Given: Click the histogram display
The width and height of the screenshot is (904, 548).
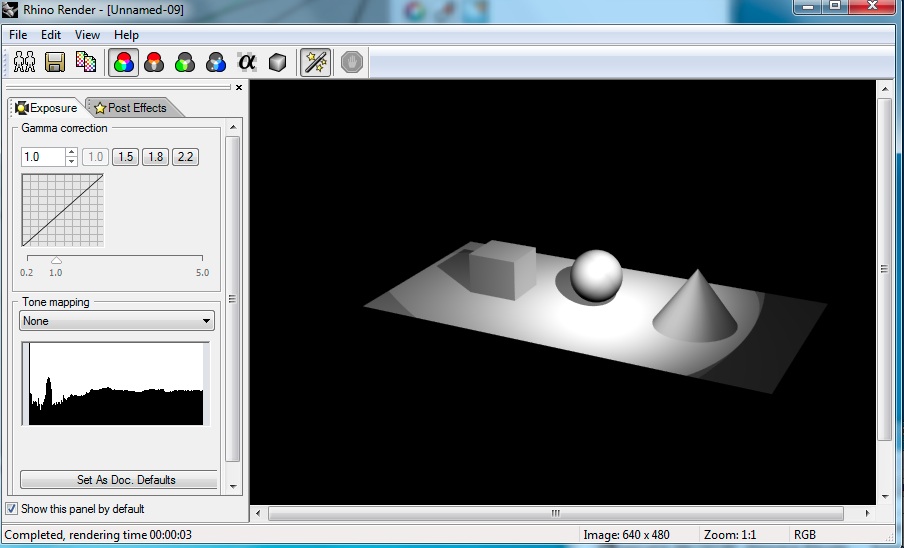Looking at the screenshot, I should (116, 384).
